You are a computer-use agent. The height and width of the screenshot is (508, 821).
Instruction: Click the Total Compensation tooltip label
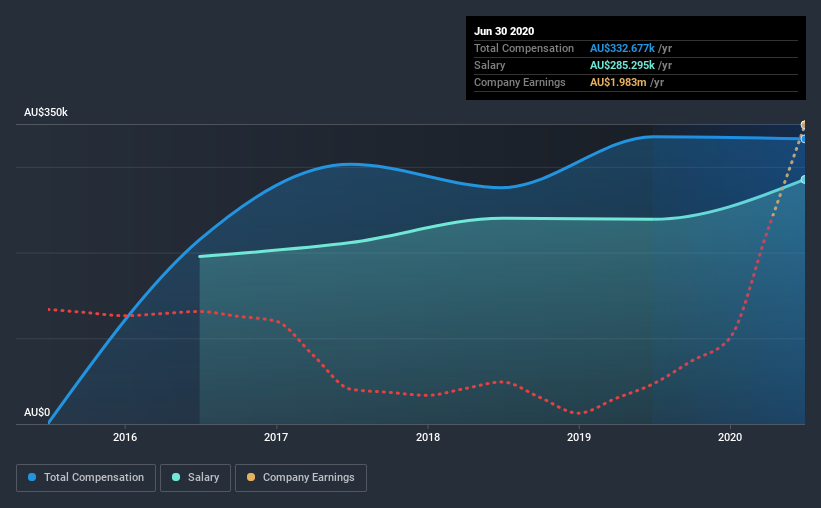click(524, 48)
